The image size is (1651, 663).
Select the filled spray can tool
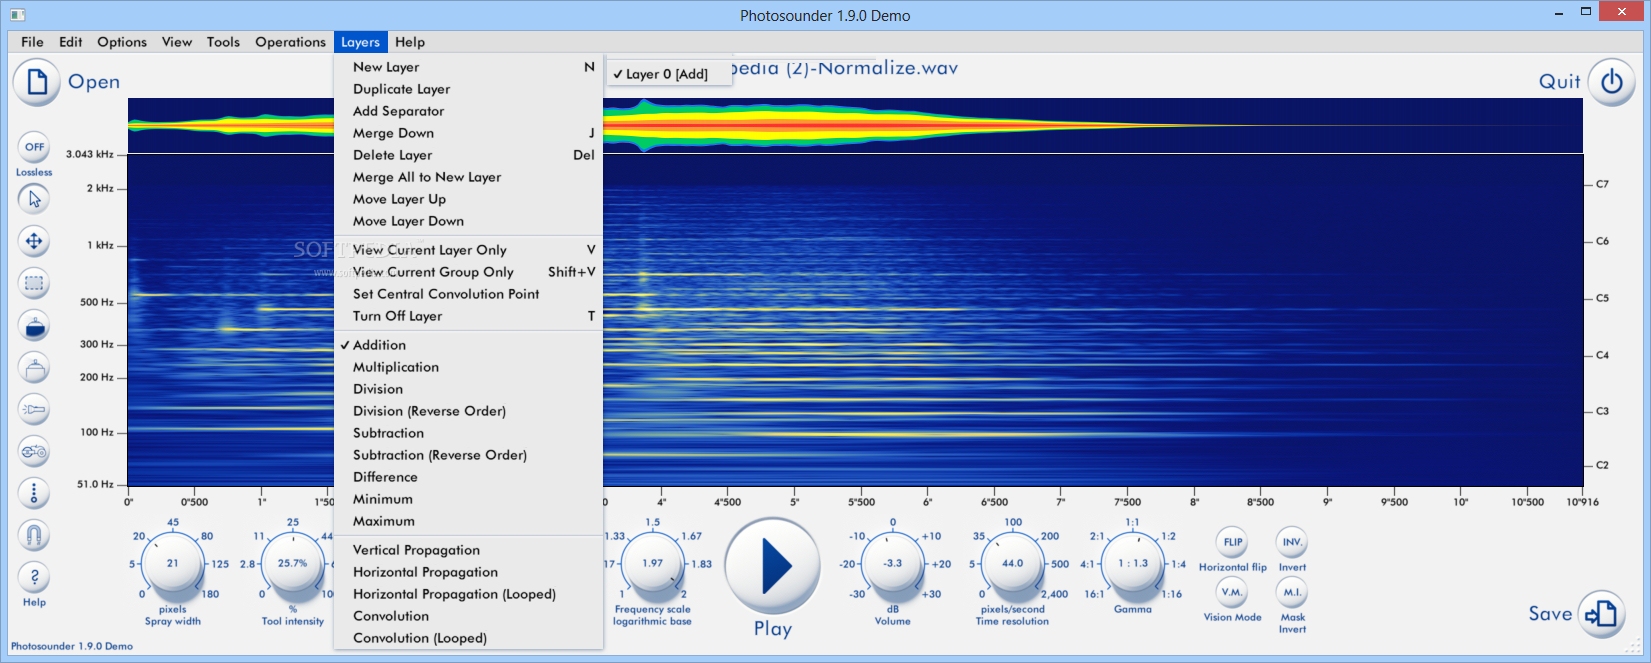pos(34,325)
